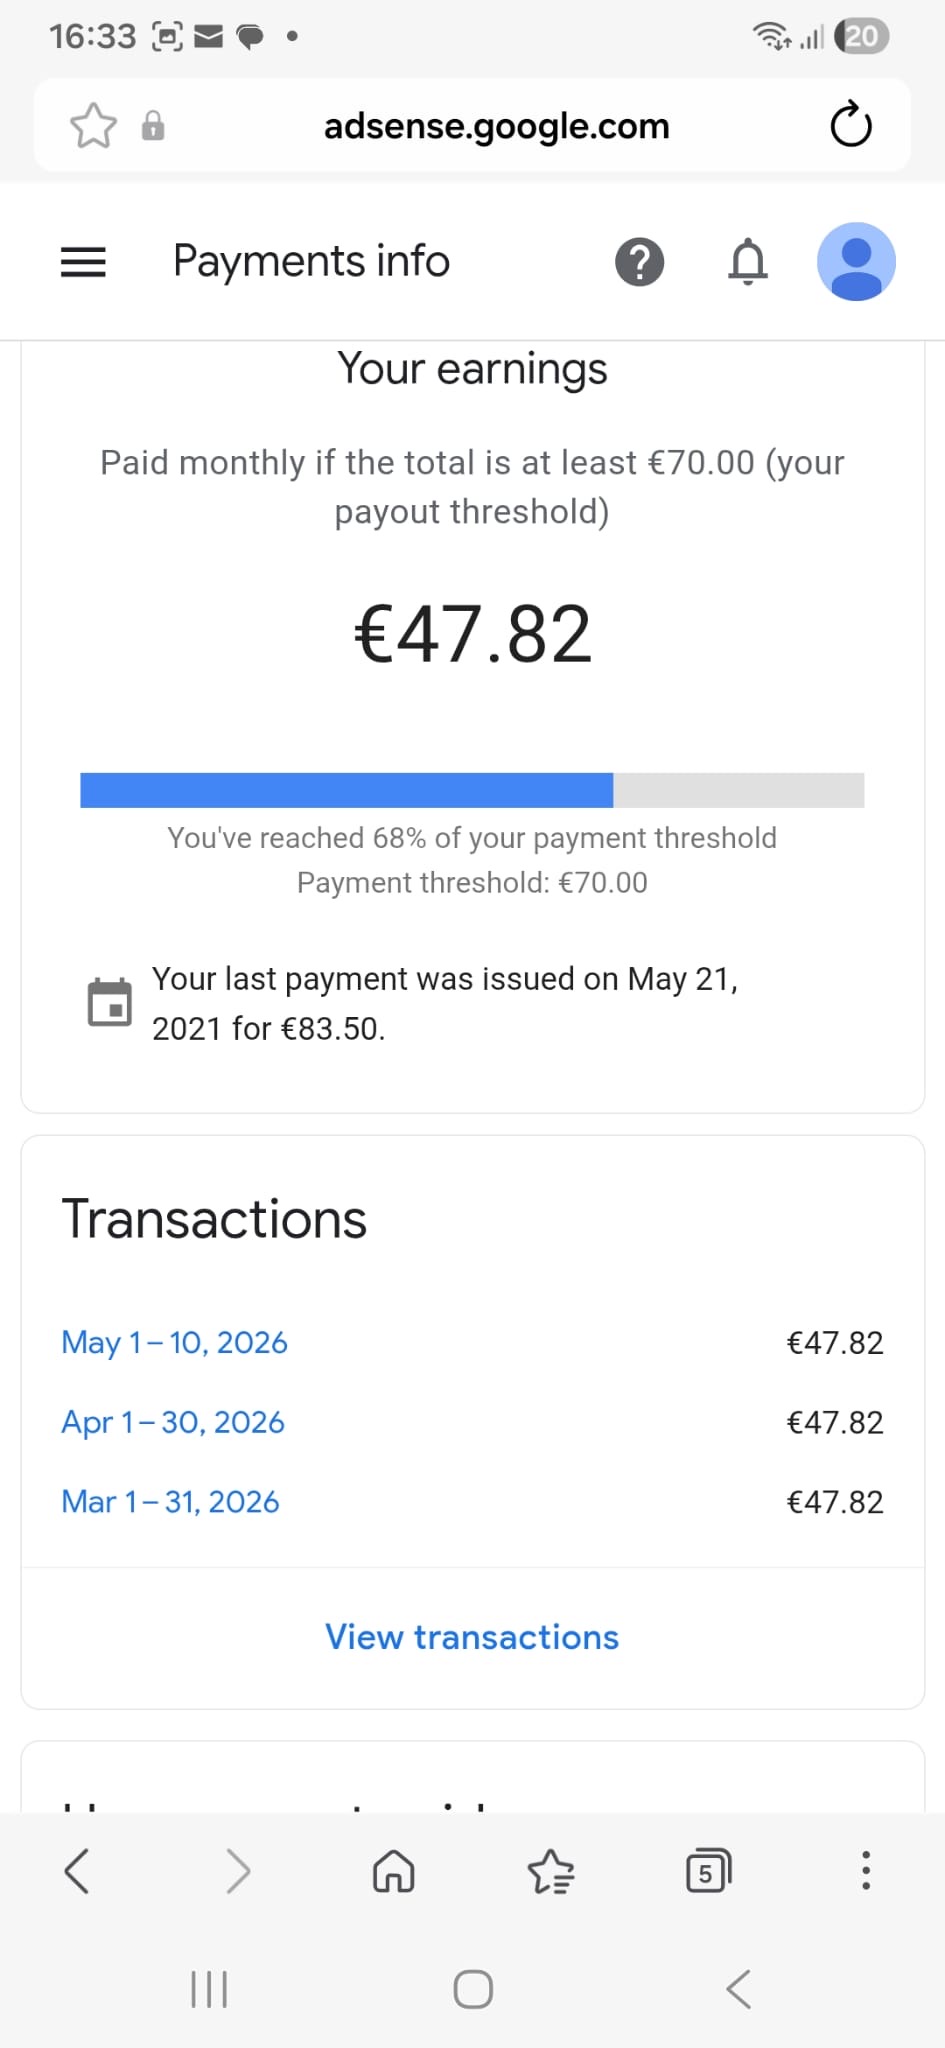Open Android recent apps button
The image size is (945, 2048).
pos(209,1989)
